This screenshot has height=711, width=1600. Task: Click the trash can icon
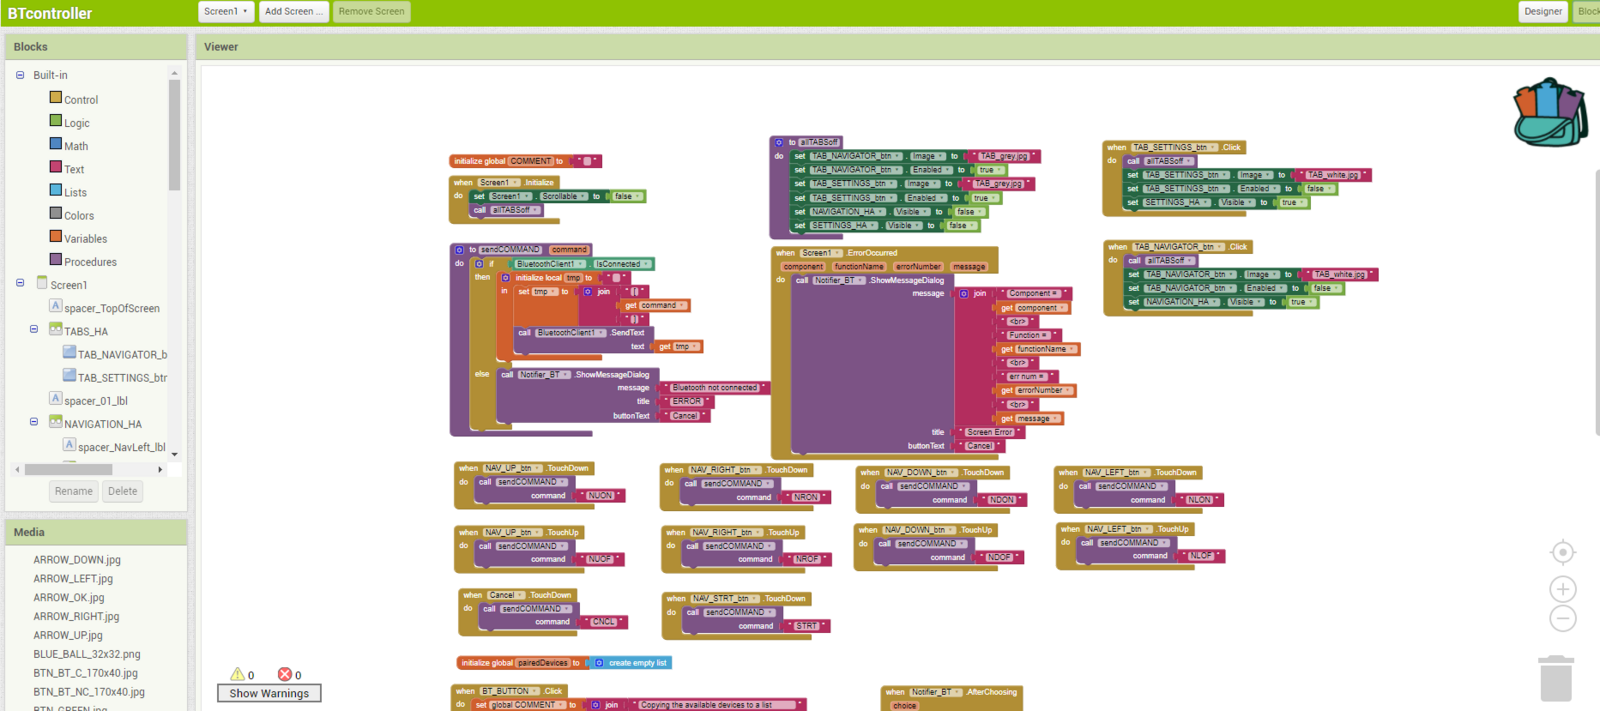(1556, 679)
